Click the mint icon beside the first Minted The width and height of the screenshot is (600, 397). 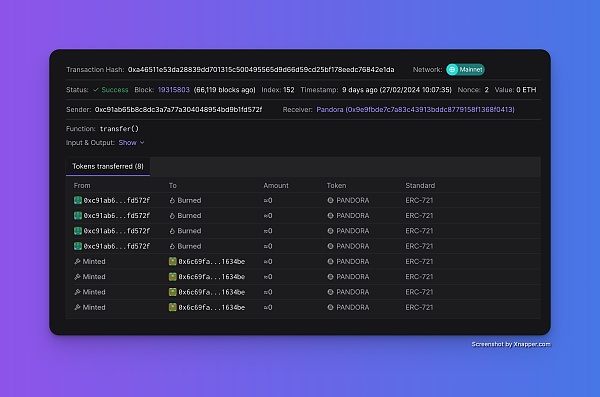(x=77, y=261)
